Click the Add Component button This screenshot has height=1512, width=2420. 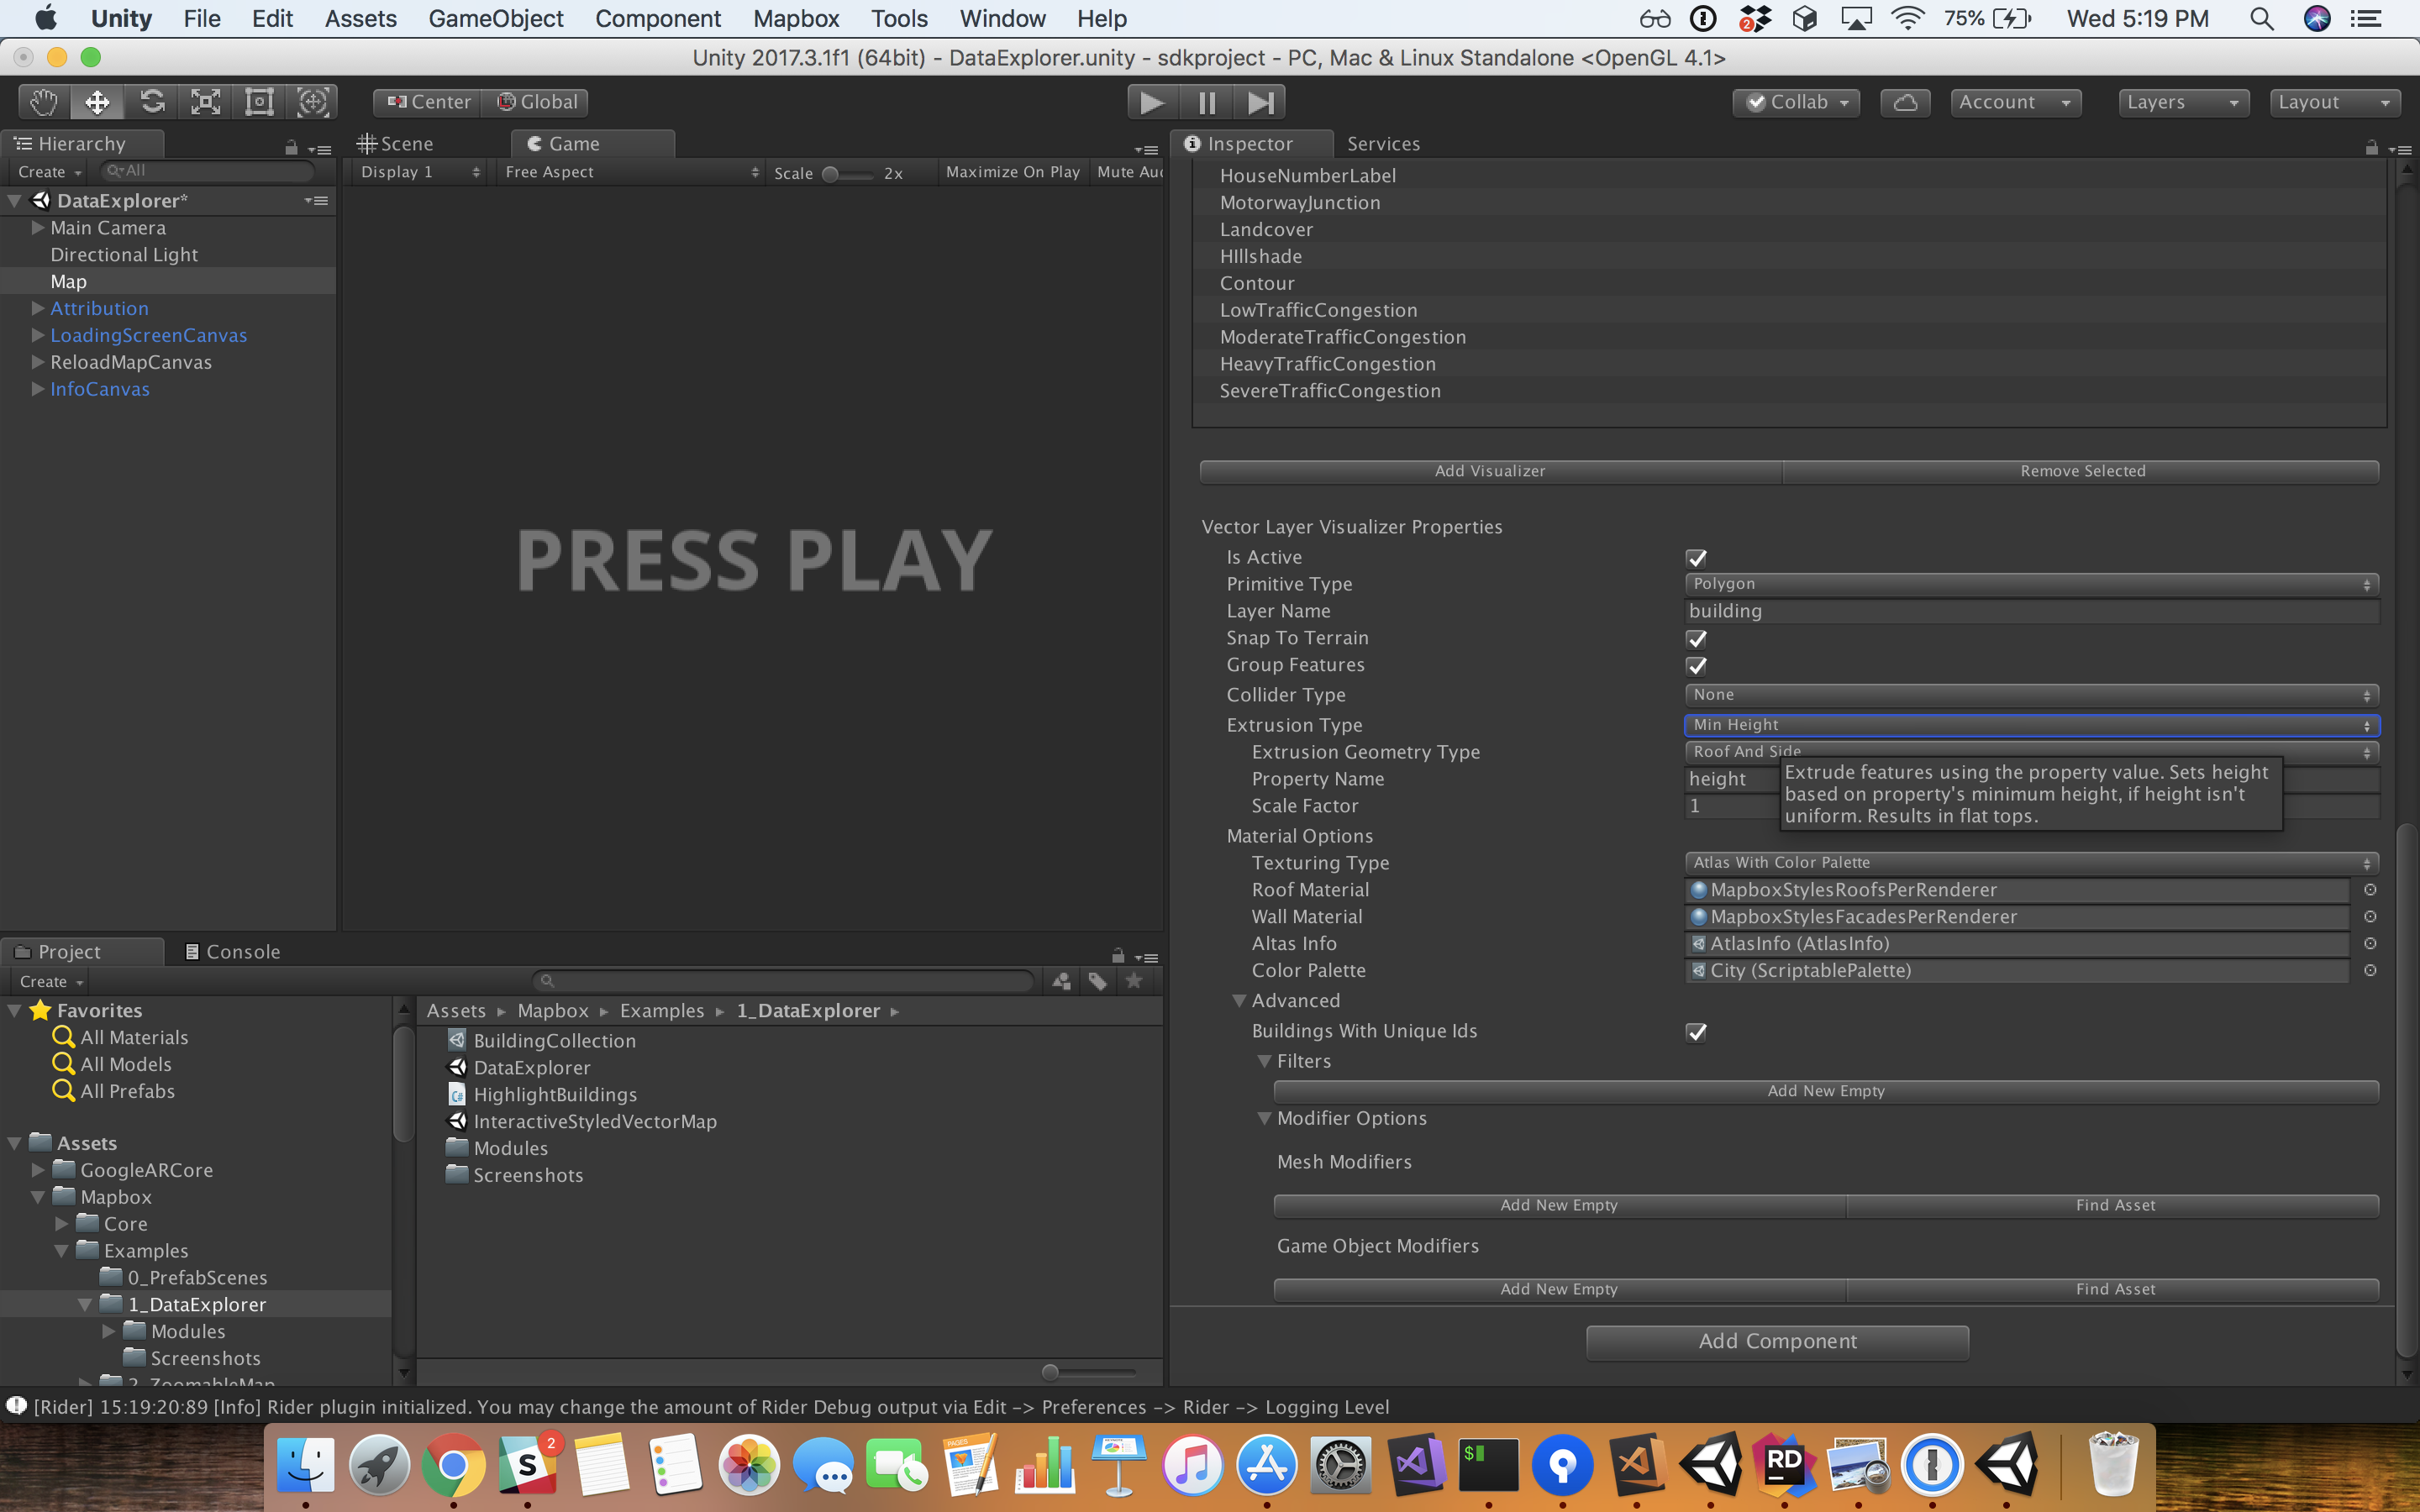tap(1777, 1341)
